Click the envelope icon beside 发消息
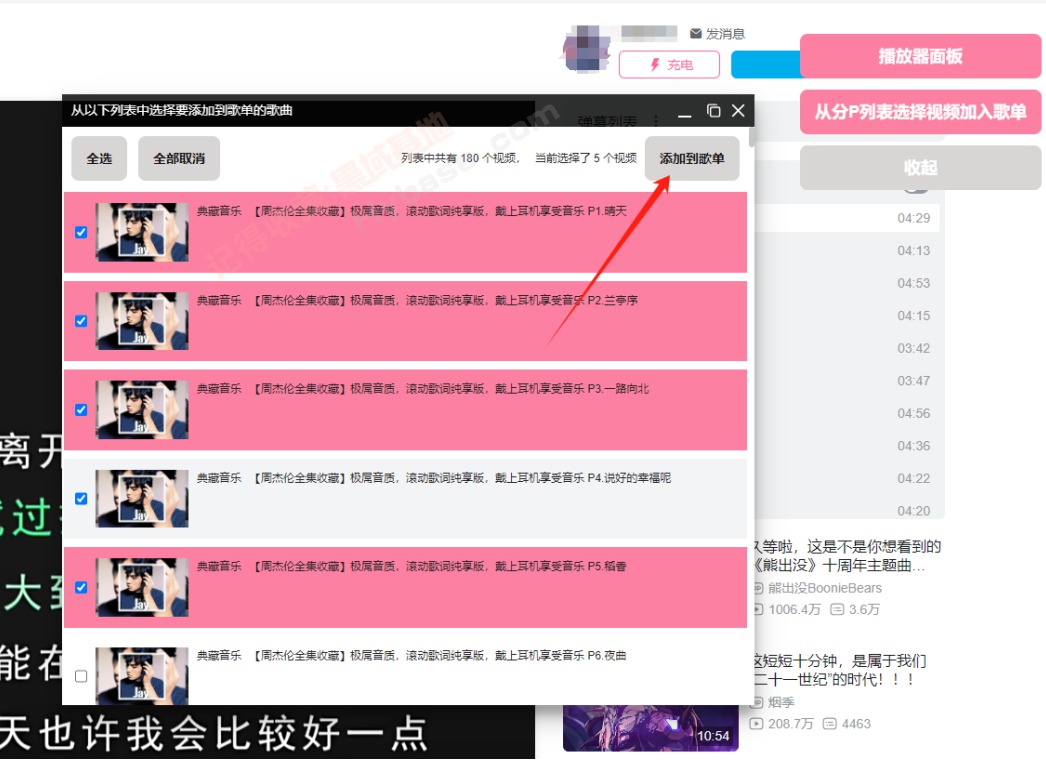The height and width of the screenshot is (763, 1046). 696,33
